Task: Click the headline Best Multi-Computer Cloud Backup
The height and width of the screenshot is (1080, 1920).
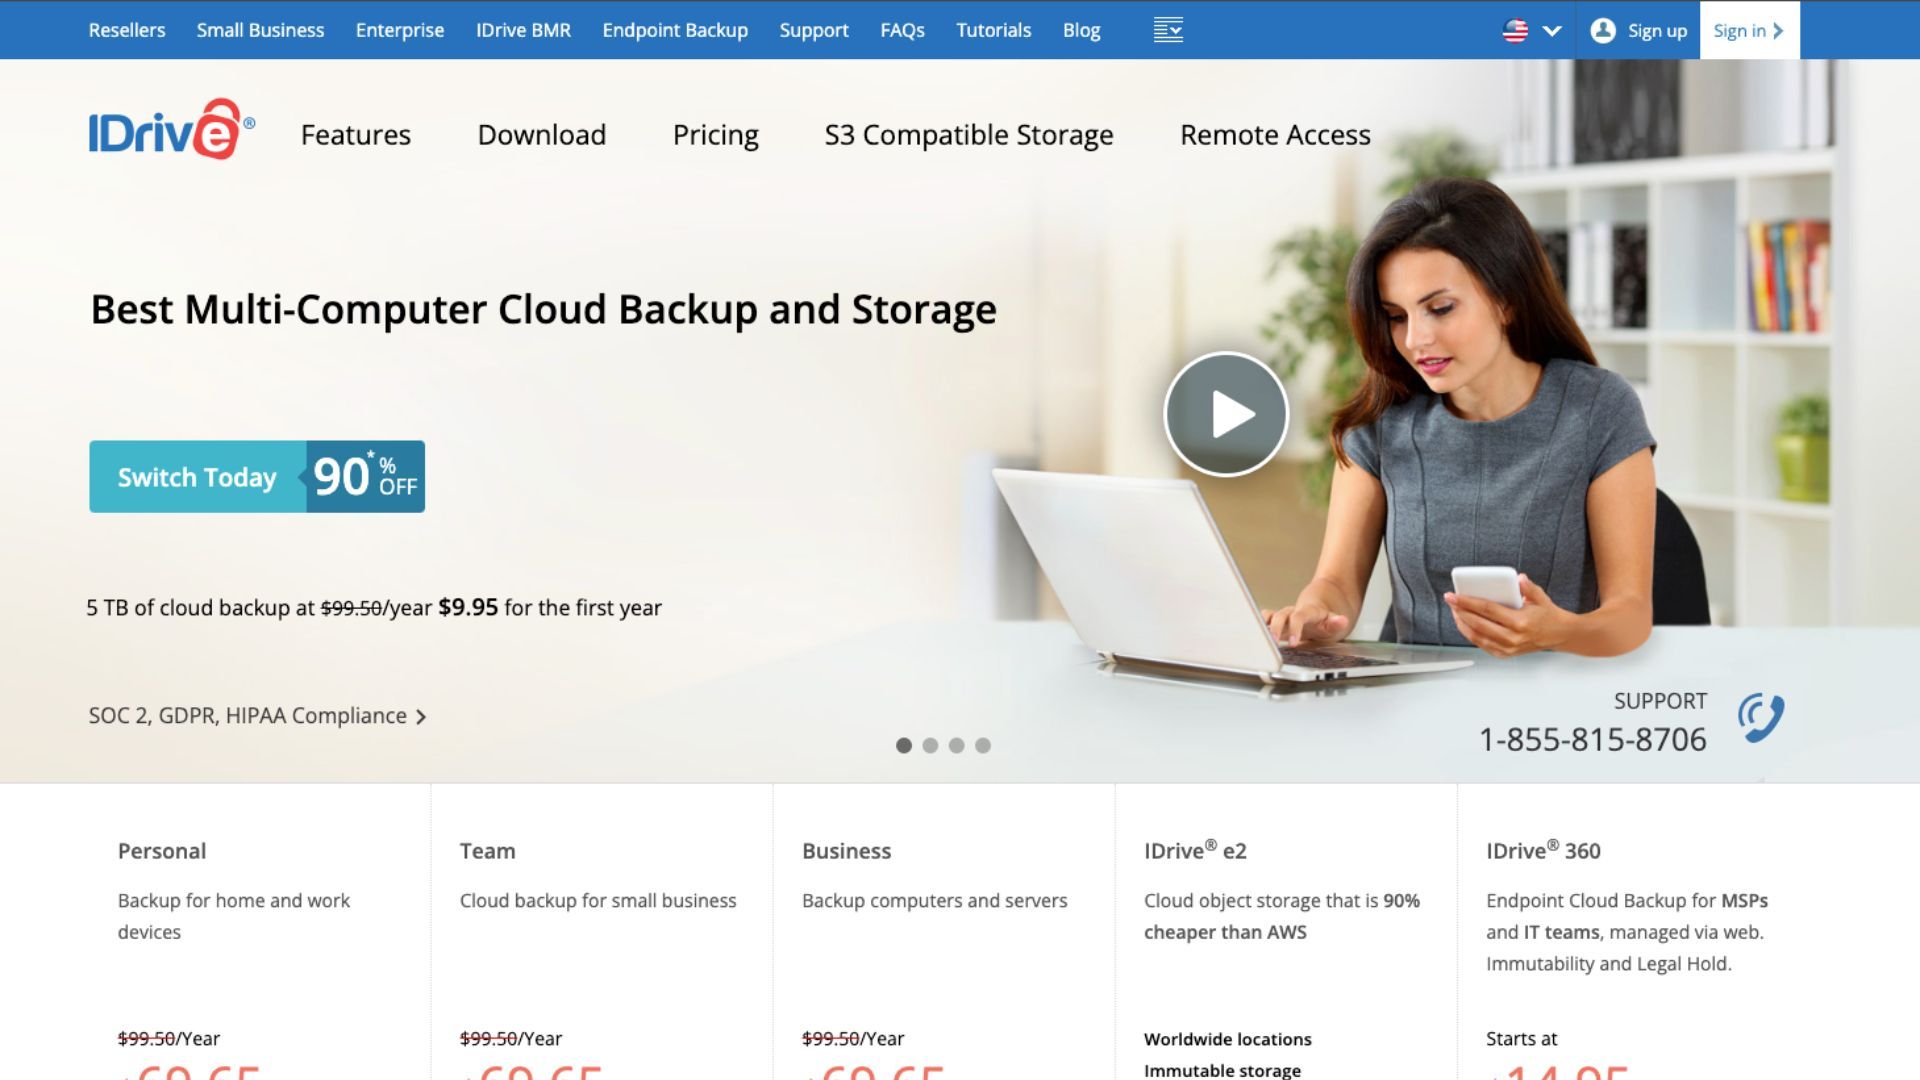Action: pyautogui.click(x=544, y=310)
